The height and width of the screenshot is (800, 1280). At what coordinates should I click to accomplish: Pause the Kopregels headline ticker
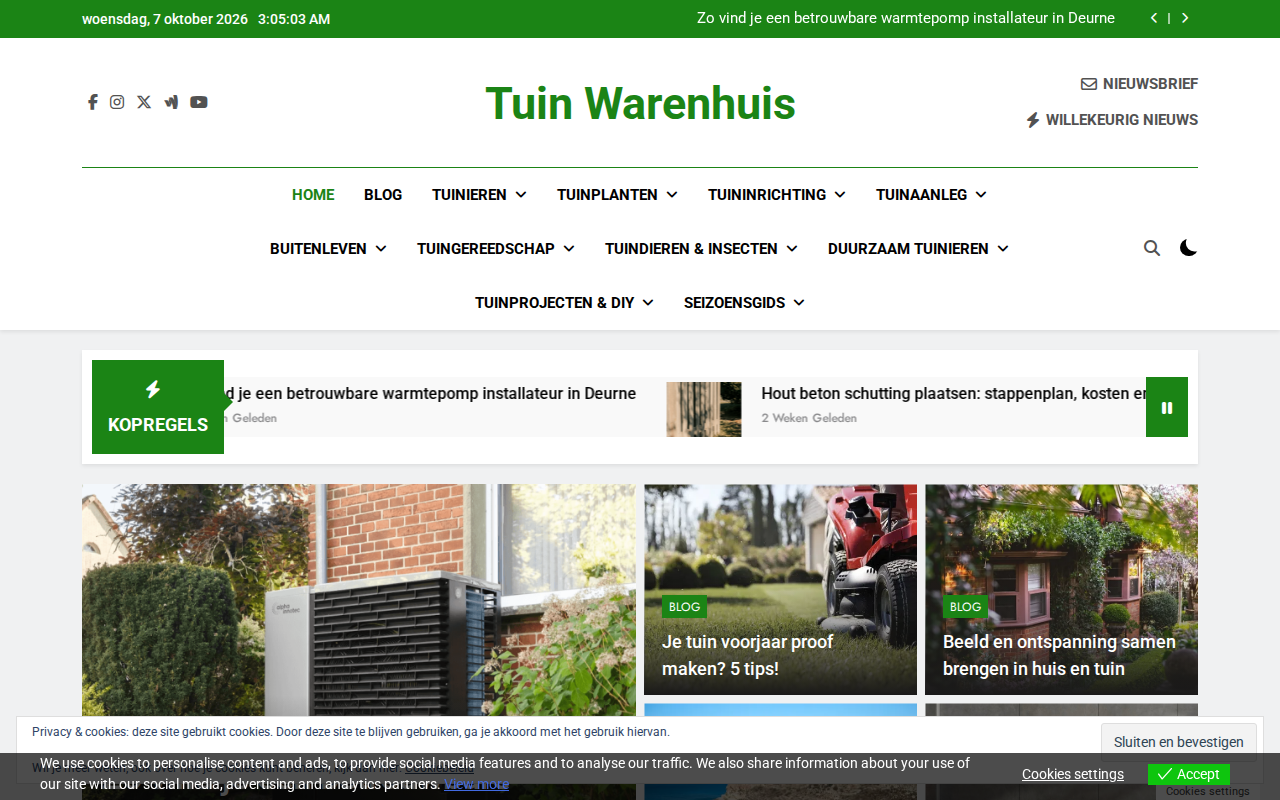1167,407
